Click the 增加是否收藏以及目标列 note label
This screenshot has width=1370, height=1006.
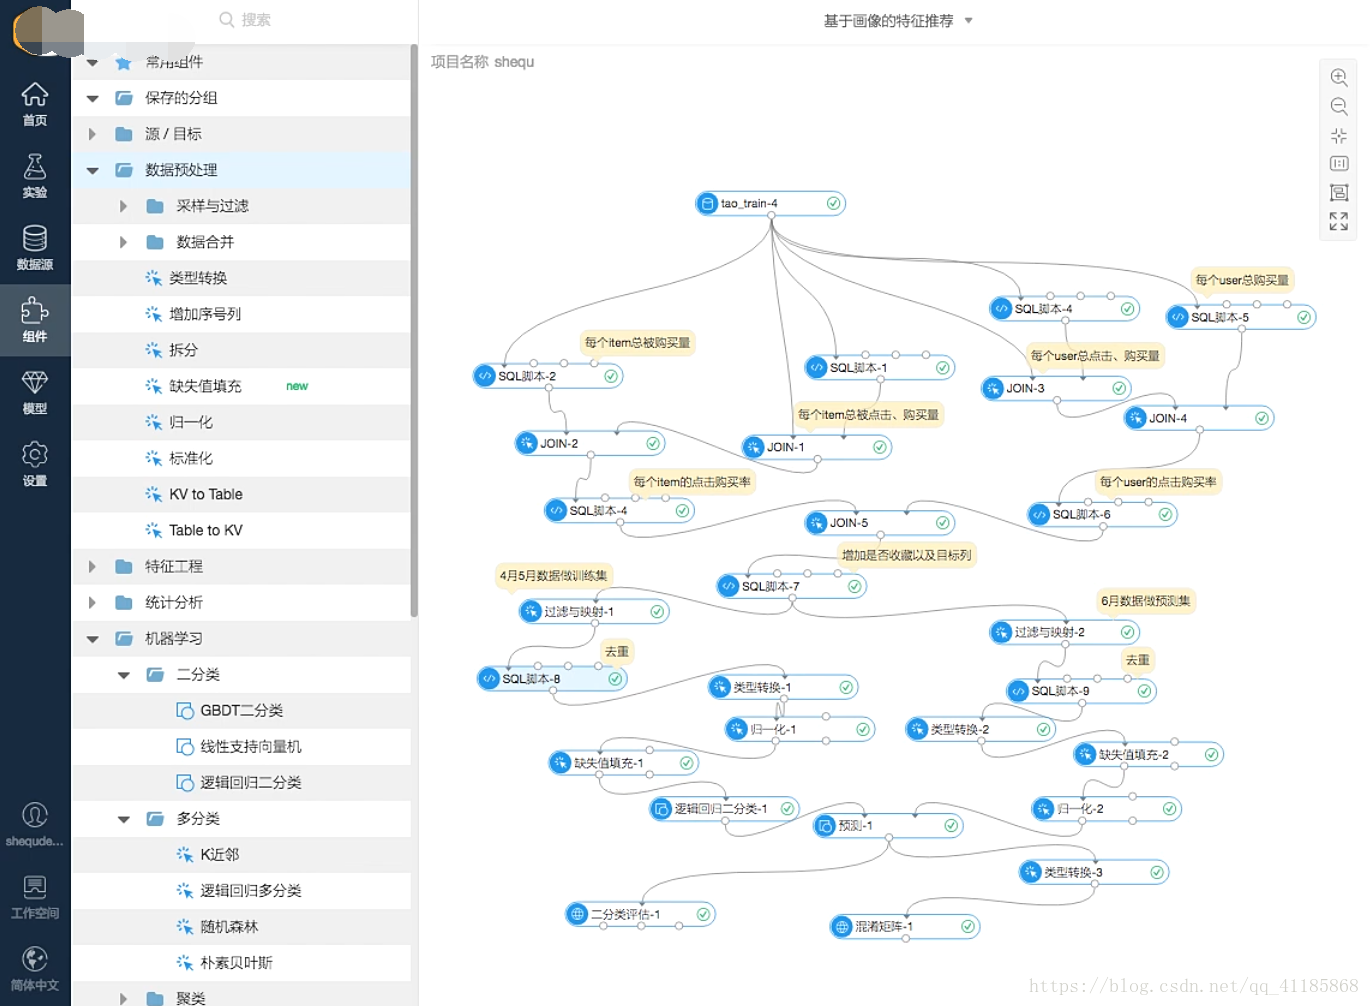(907, 555)
